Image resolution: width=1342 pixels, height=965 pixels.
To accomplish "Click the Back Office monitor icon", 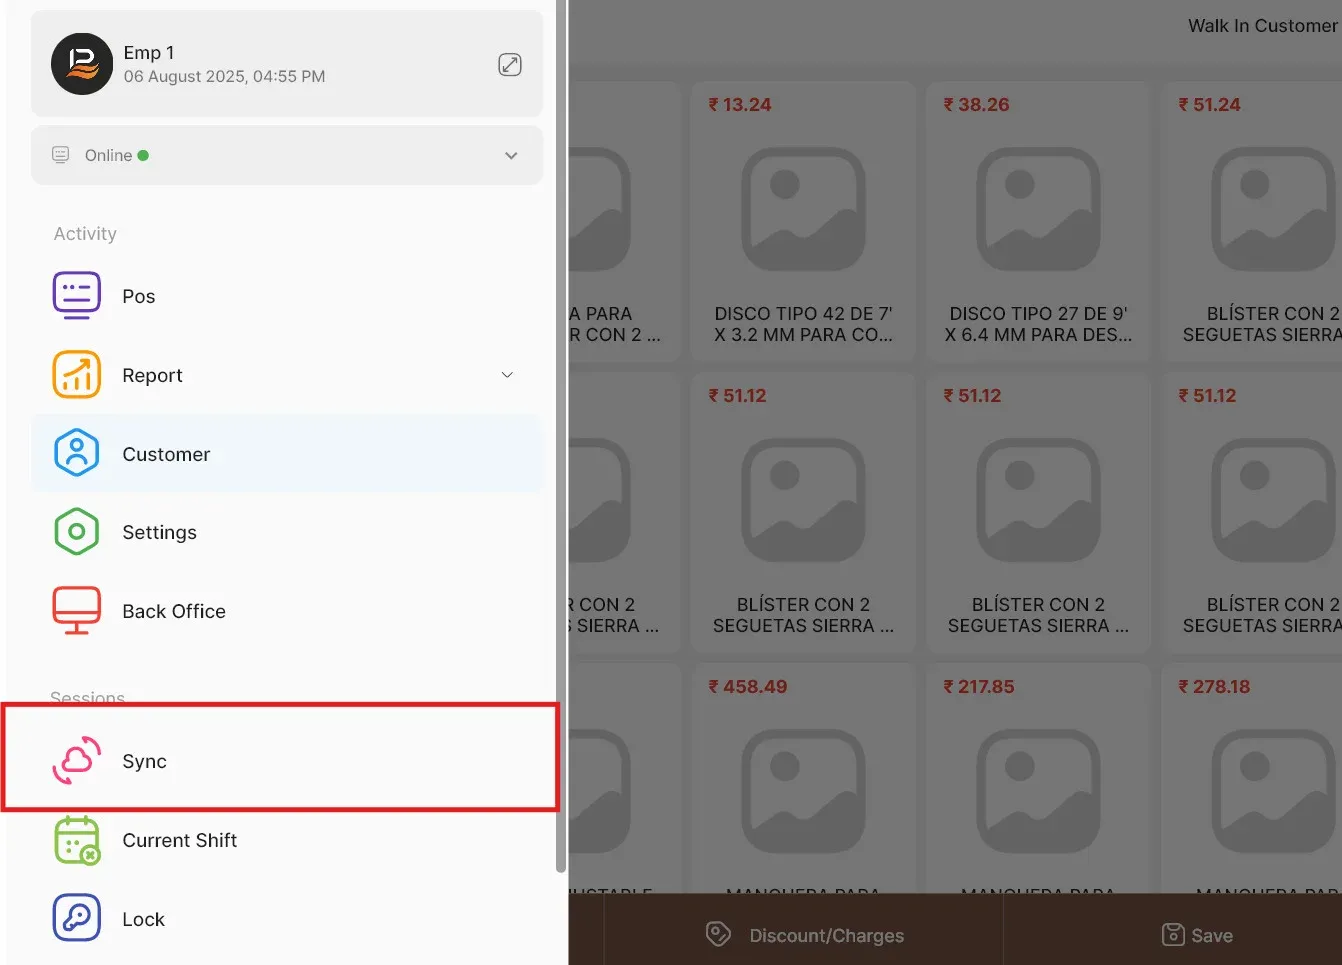I will pyautogui.click(x=77, y=611).
